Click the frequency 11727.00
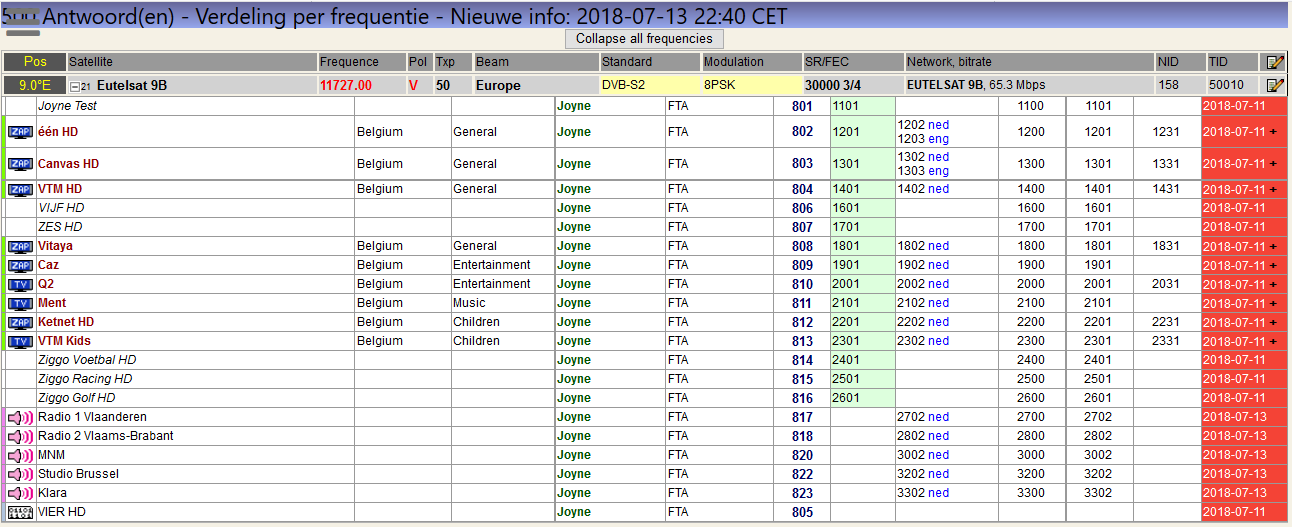This screenshot has height=527, width=1292. click(x=346, y=86)
